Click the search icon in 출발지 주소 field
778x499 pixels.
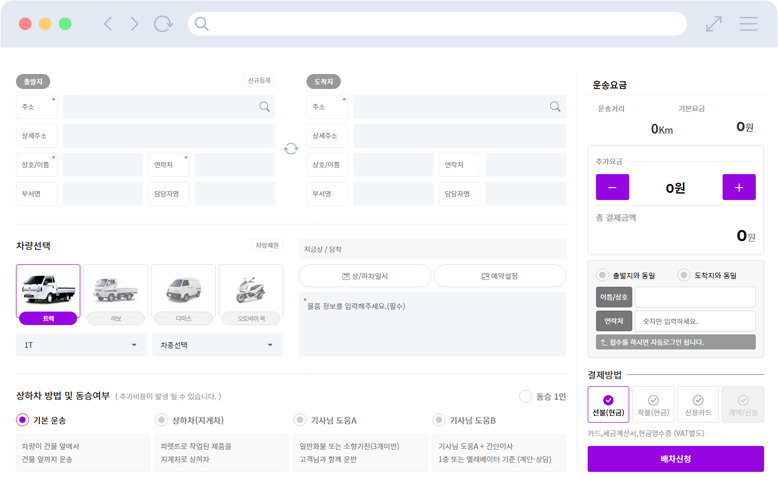tap(265, 107)
